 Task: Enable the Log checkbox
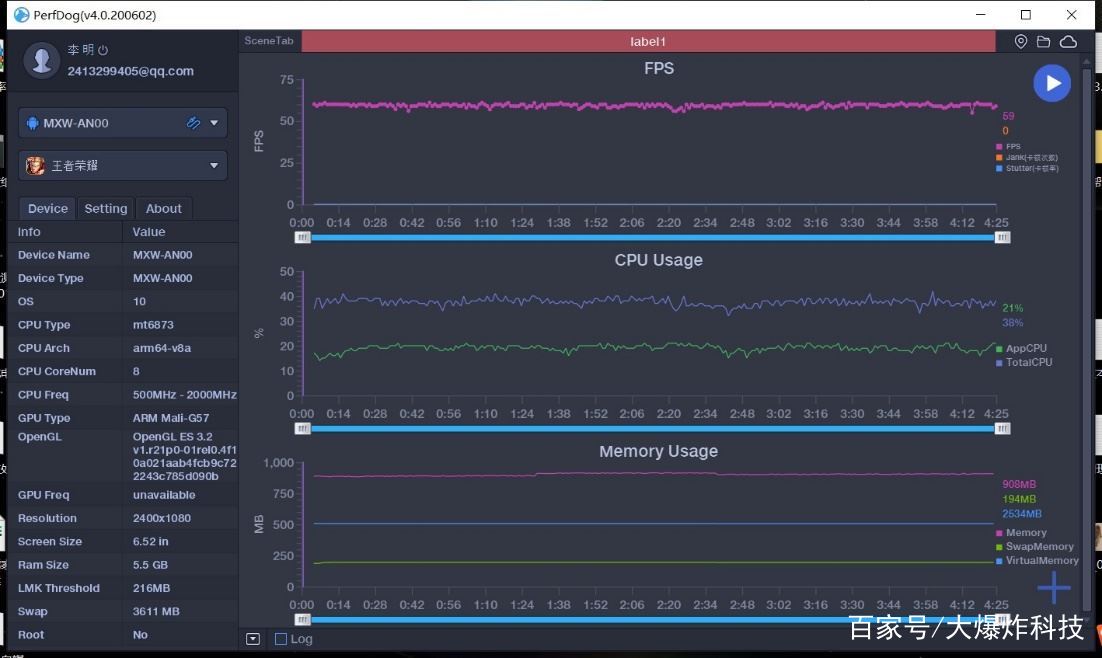pyautogui.click(x=281, y=639)
